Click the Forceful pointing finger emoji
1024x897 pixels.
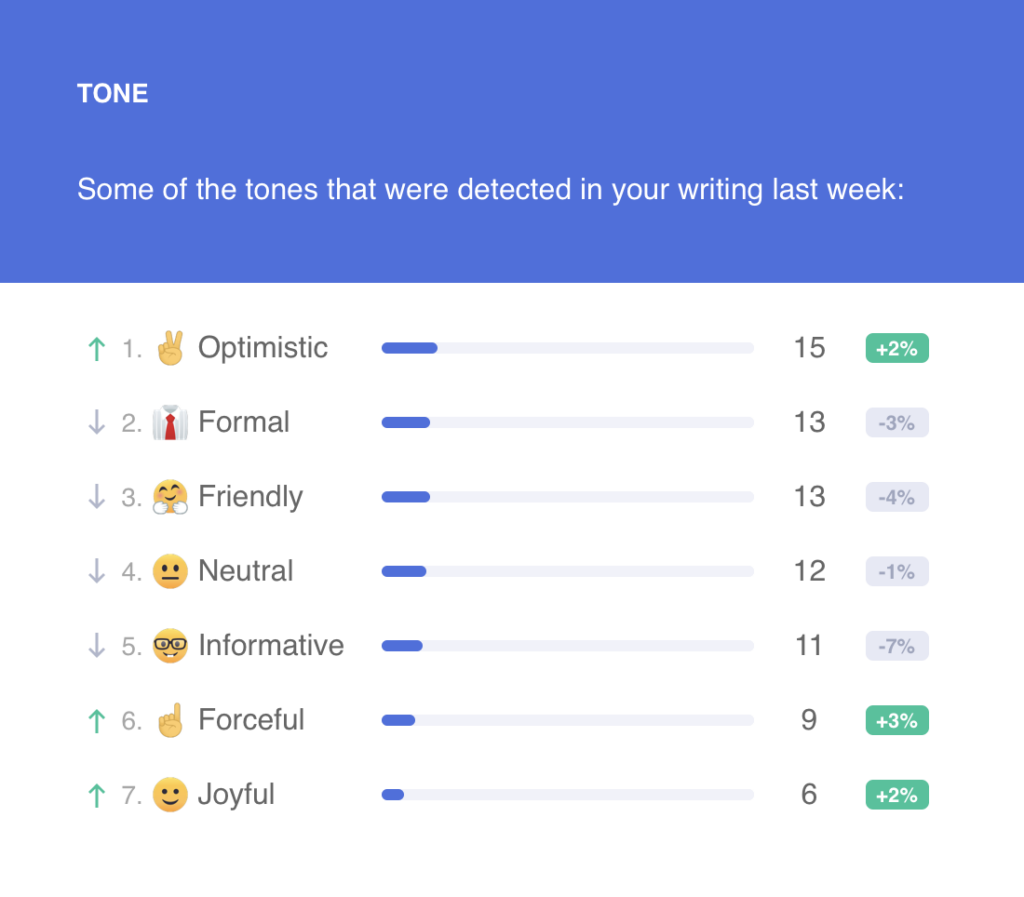(170, 720)
